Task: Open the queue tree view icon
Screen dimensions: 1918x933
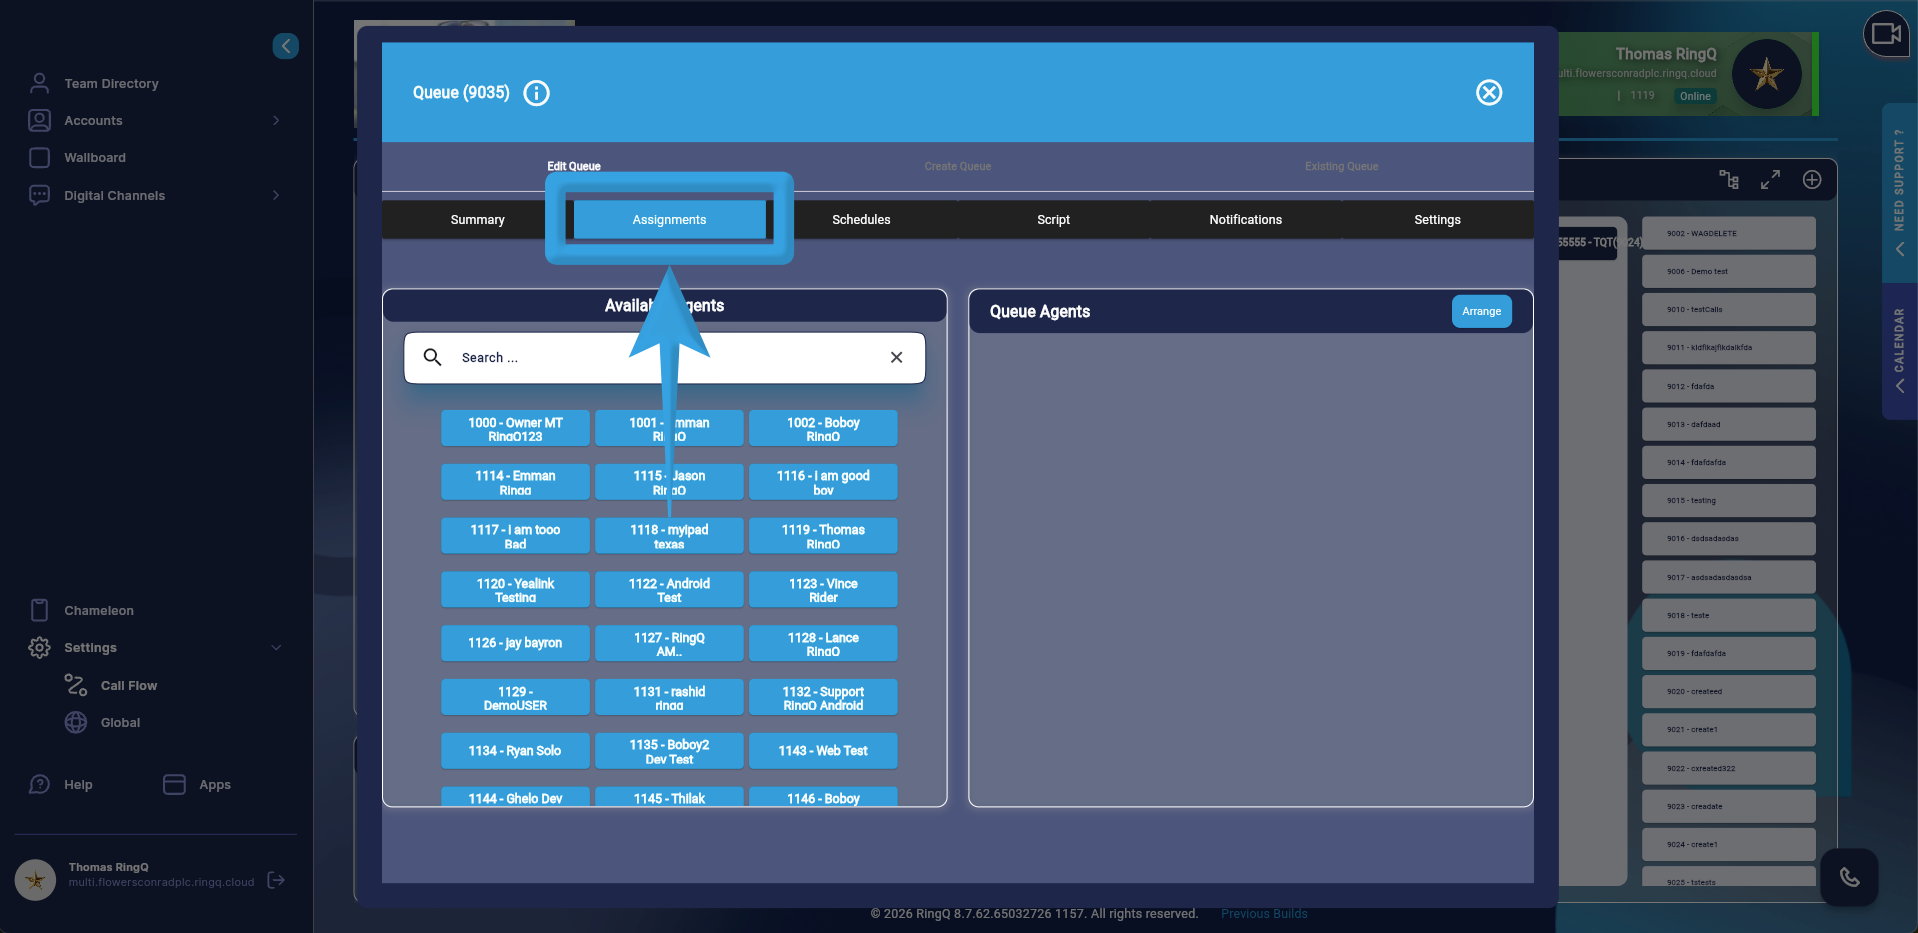Action: [1729, 180]
